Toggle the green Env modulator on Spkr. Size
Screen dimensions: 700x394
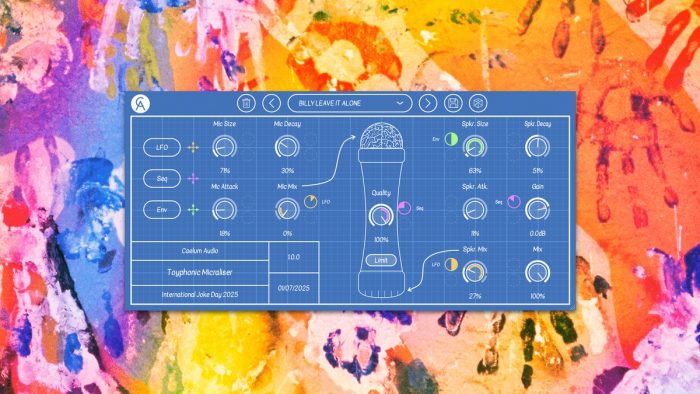tap(451, 139)
